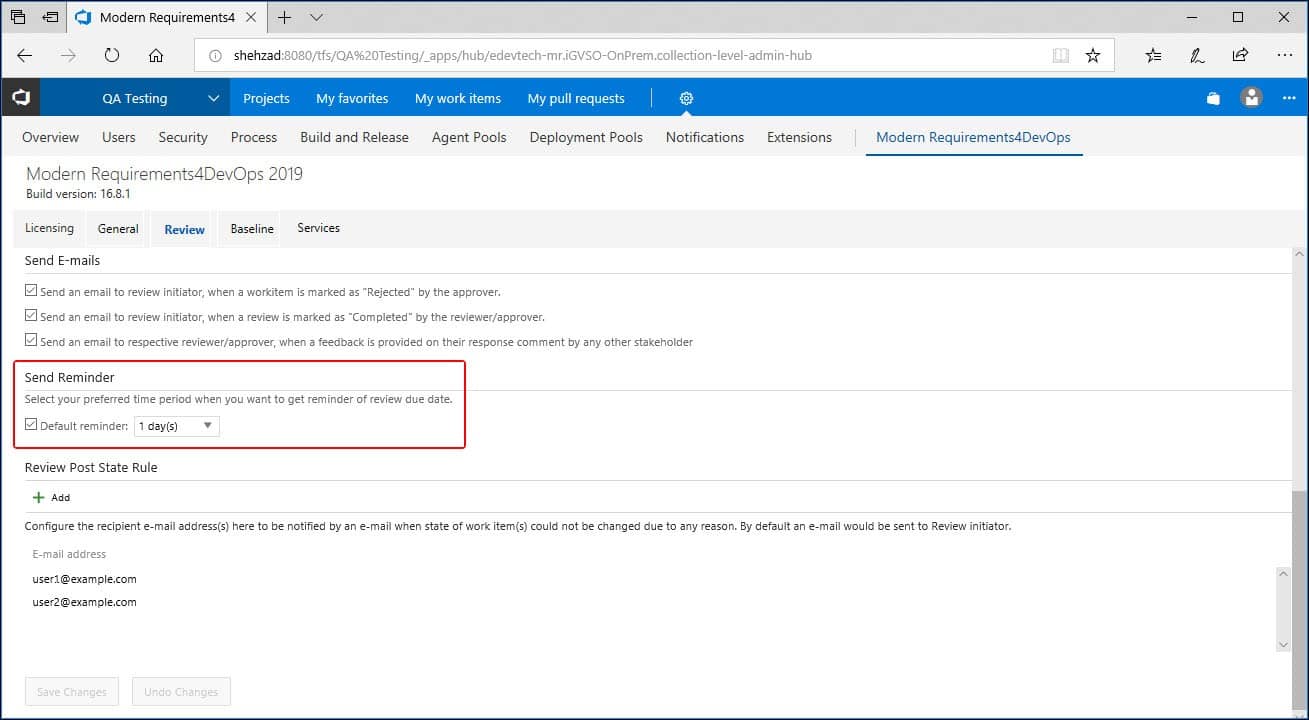Click the browser Back arrow
Screen dimensions: 1309x720
25,56
